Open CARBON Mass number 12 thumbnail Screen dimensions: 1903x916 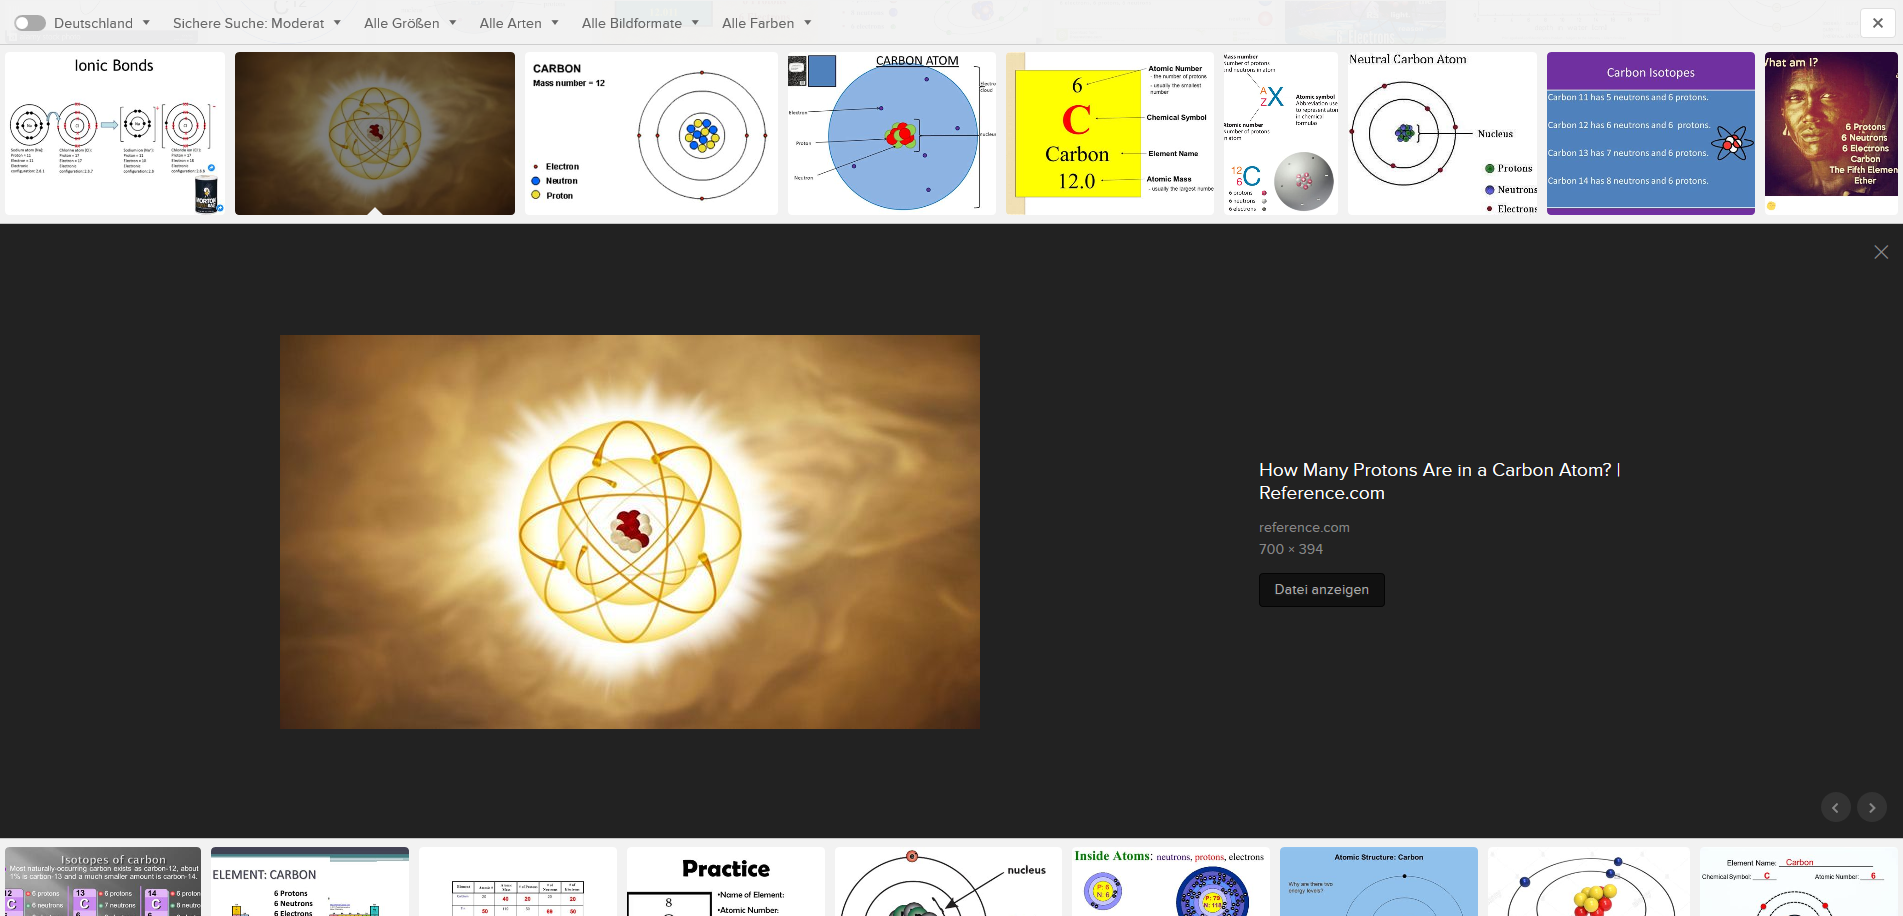pos(651,133)
